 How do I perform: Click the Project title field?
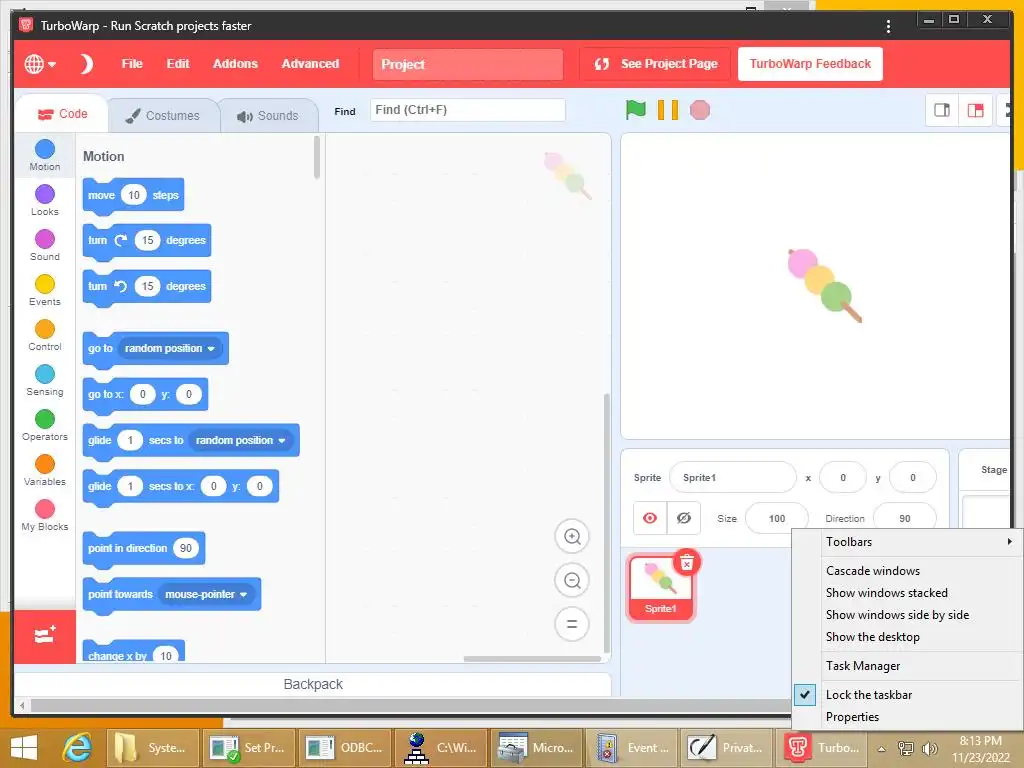(x=468, y=64)
